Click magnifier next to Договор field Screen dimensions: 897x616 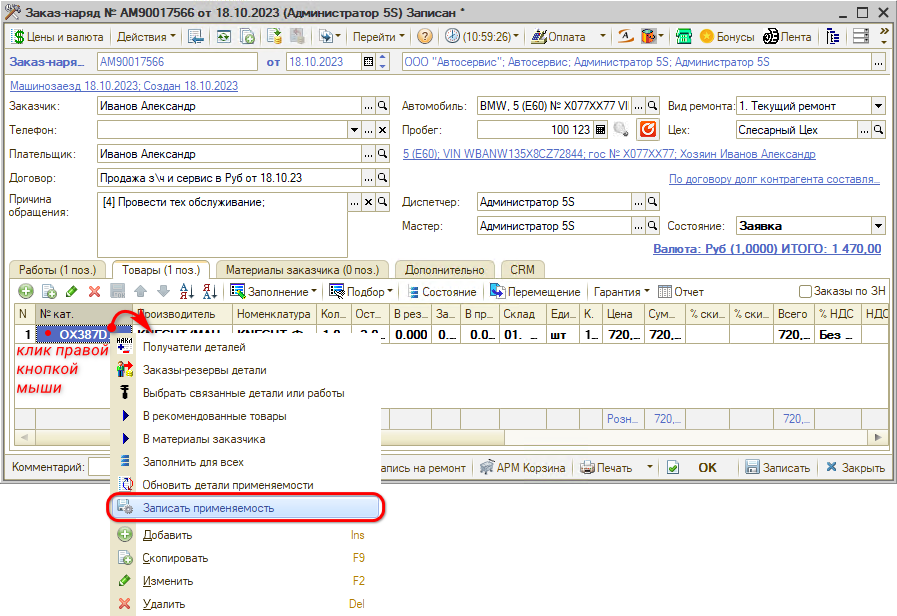pos(383,178)
